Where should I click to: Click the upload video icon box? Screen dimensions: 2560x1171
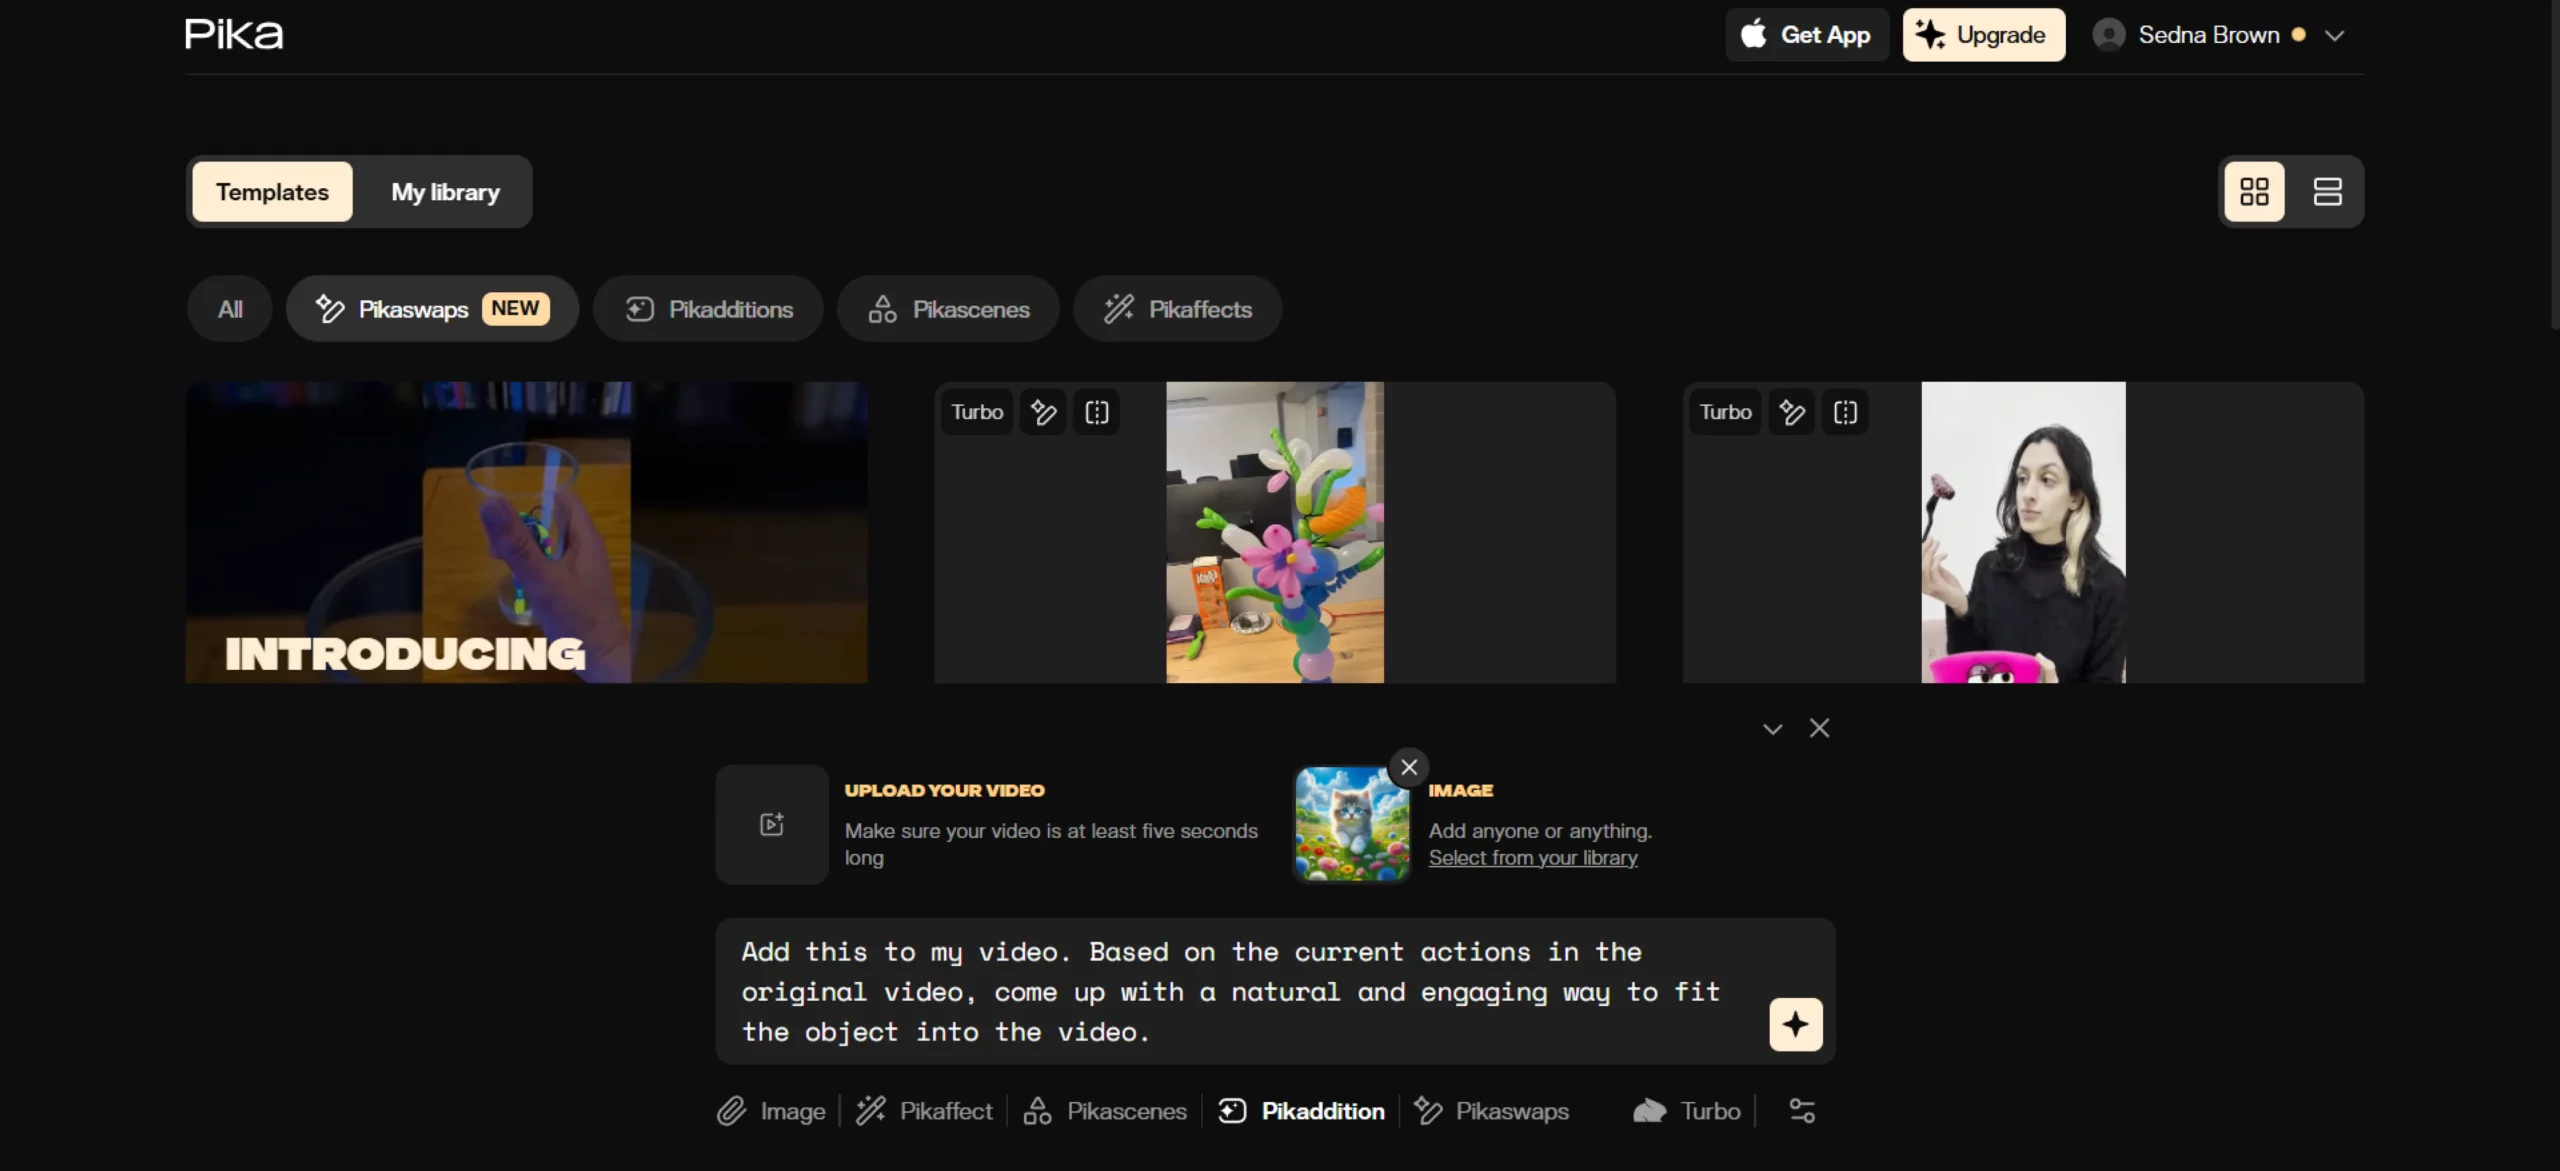click(771, 824)
